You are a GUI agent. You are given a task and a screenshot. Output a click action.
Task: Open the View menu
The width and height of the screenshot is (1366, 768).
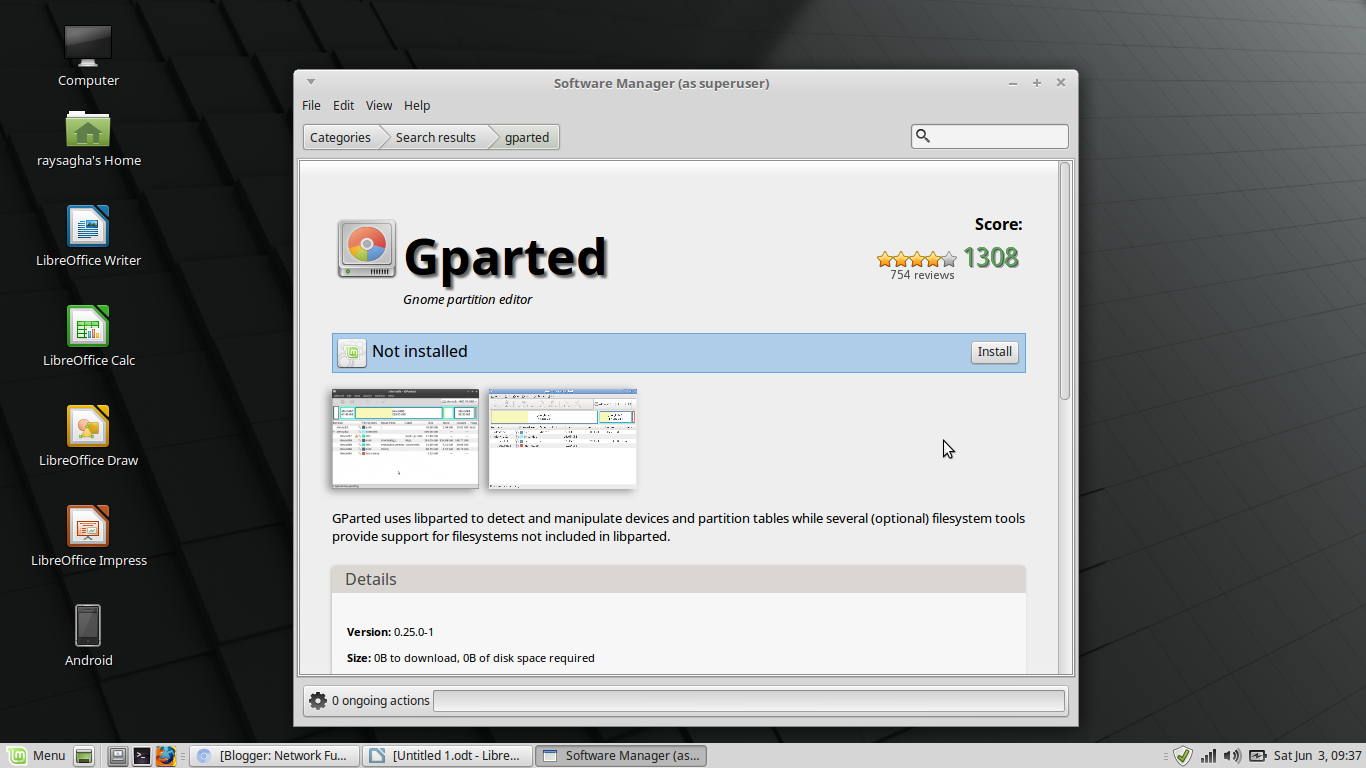tap(379, 105)
